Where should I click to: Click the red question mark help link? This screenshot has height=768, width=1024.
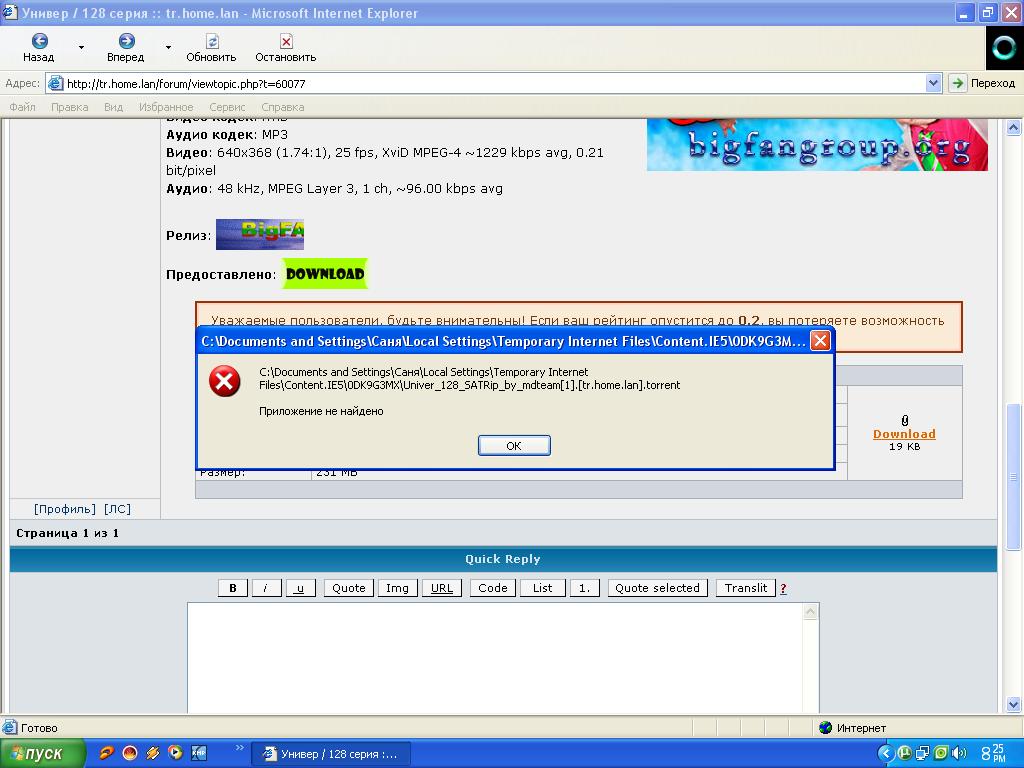(x=783, y=588)
